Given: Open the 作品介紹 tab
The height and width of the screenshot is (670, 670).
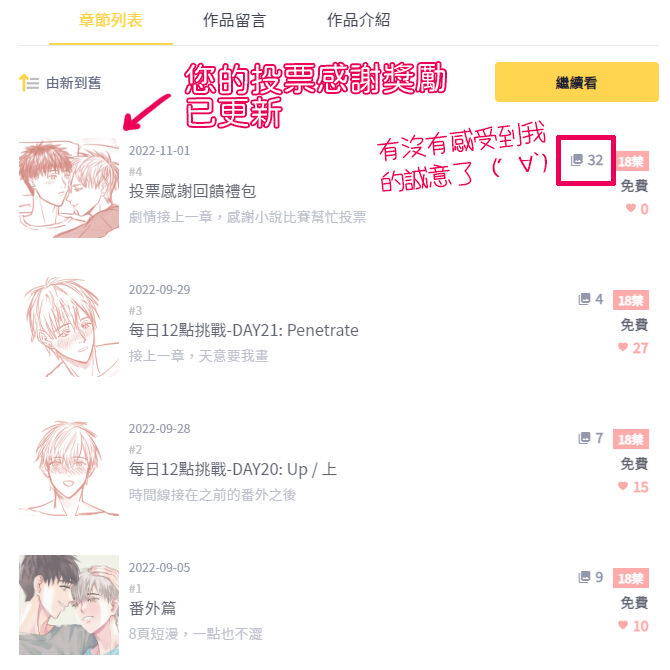Looking at the screenshot, I should coord(358,20).
